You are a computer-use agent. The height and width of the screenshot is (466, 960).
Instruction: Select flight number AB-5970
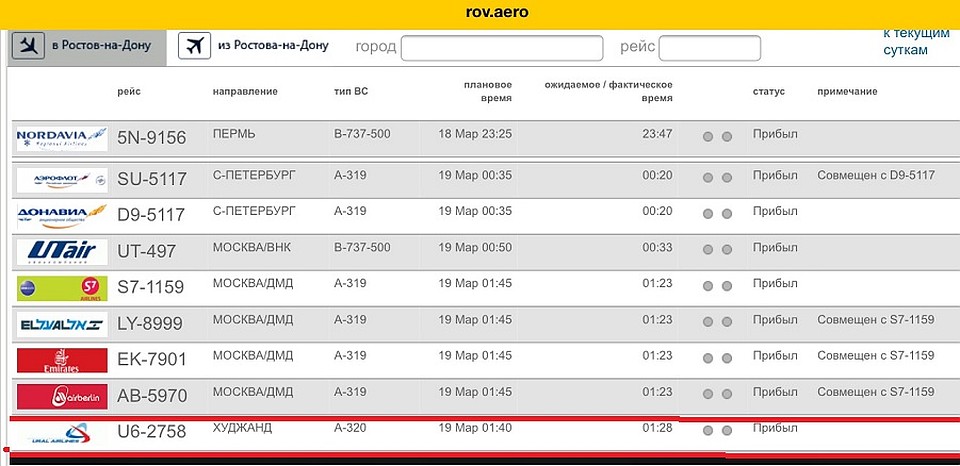pyautogui.click(x=152, y=396)
